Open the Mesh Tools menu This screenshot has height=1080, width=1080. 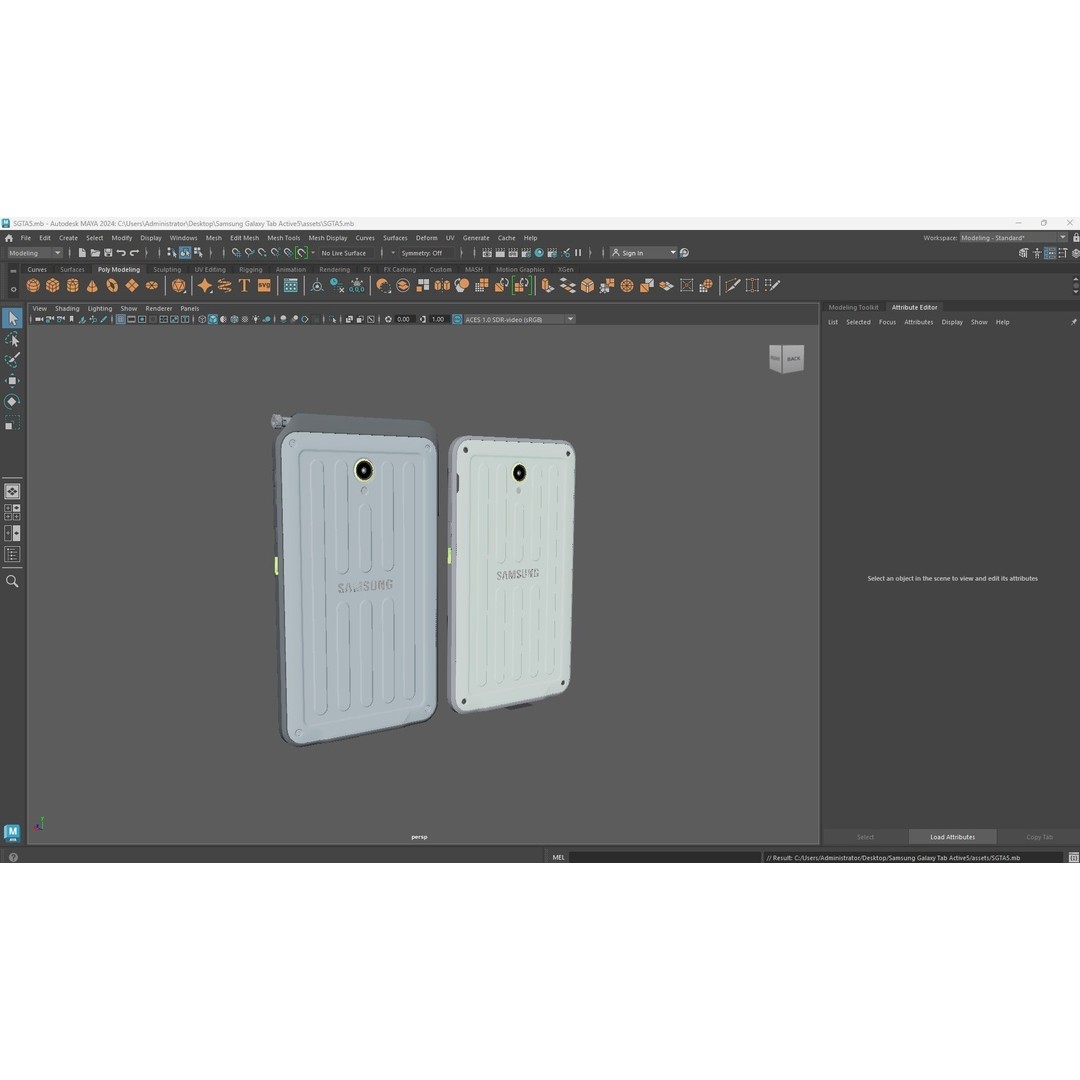pyautogui.click(x=284, y=238)
